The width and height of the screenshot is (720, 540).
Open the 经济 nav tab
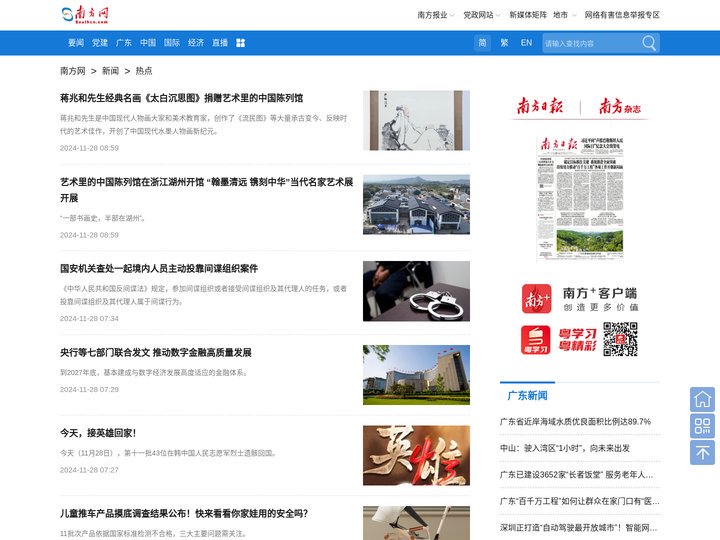tap(196, 43)
